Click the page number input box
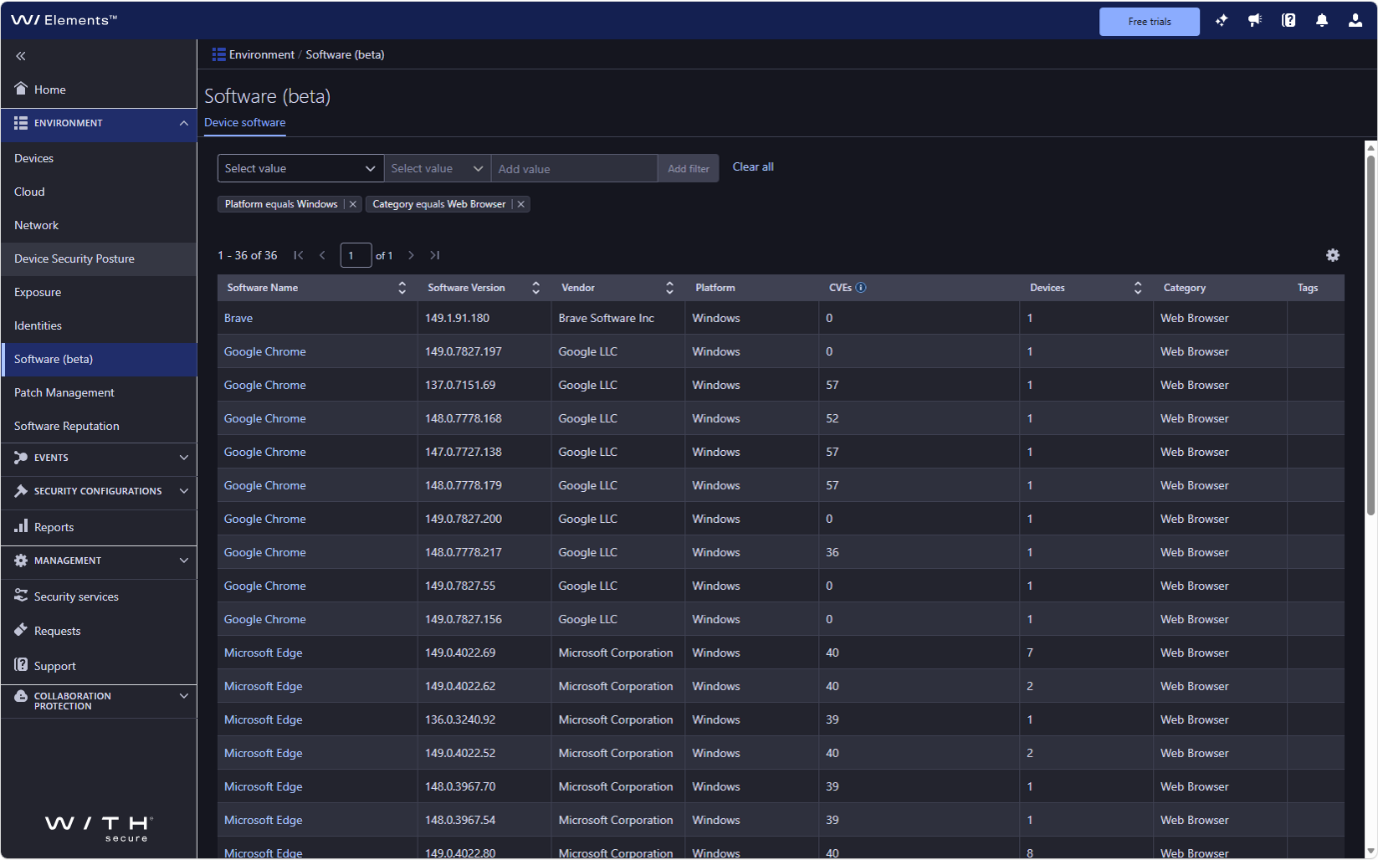 356,256
